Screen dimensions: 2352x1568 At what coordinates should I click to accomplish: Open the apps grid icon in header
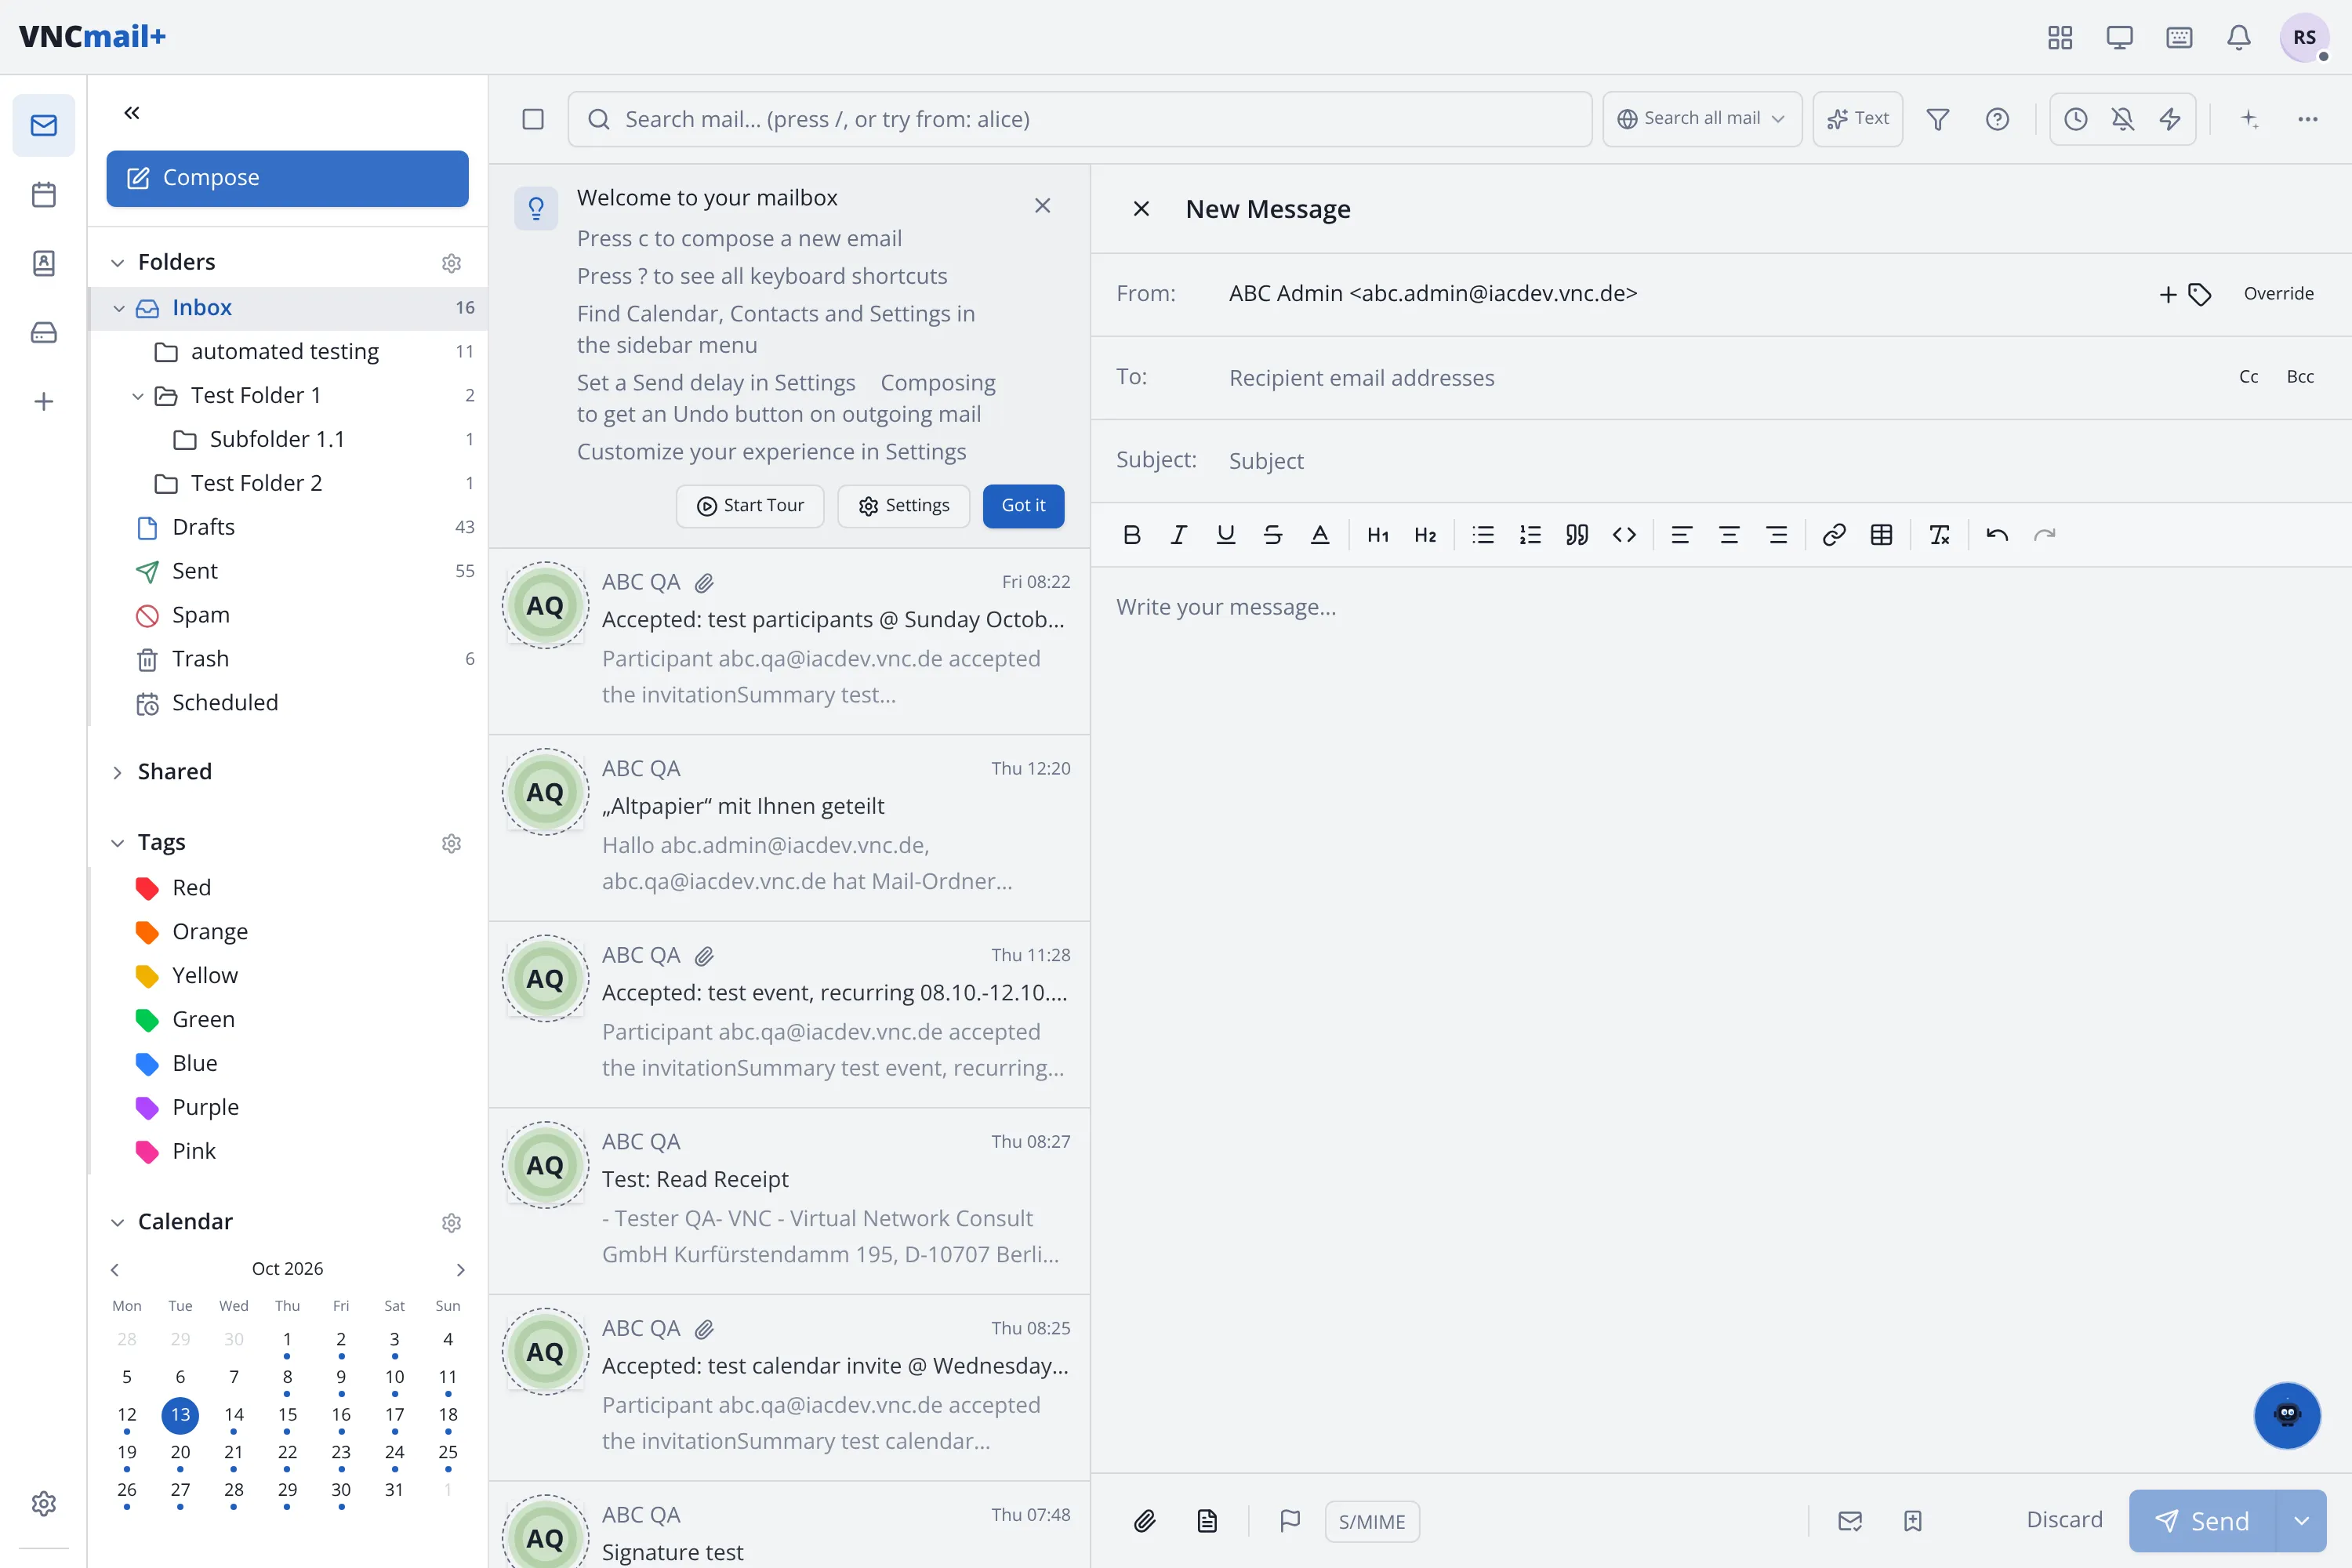click(2060, 37)
